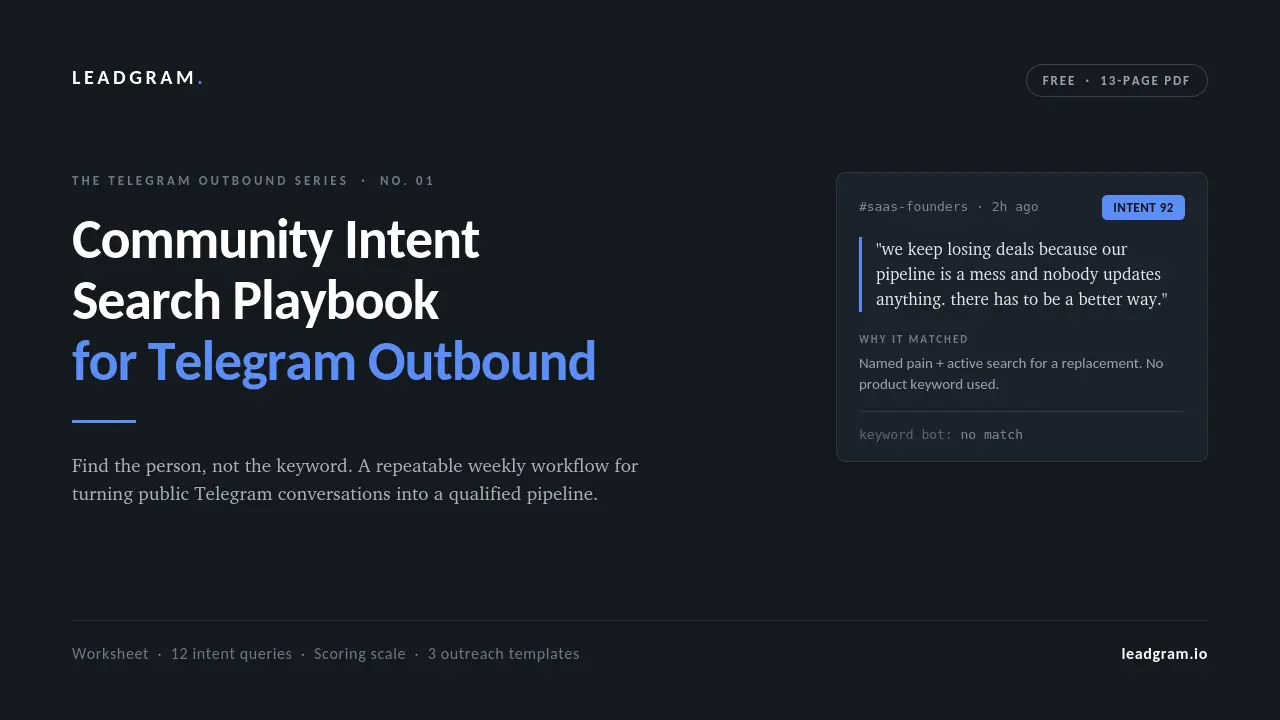
Task: Click the LEADGRAM logo wordmark
Action: (x=138, y=78)
